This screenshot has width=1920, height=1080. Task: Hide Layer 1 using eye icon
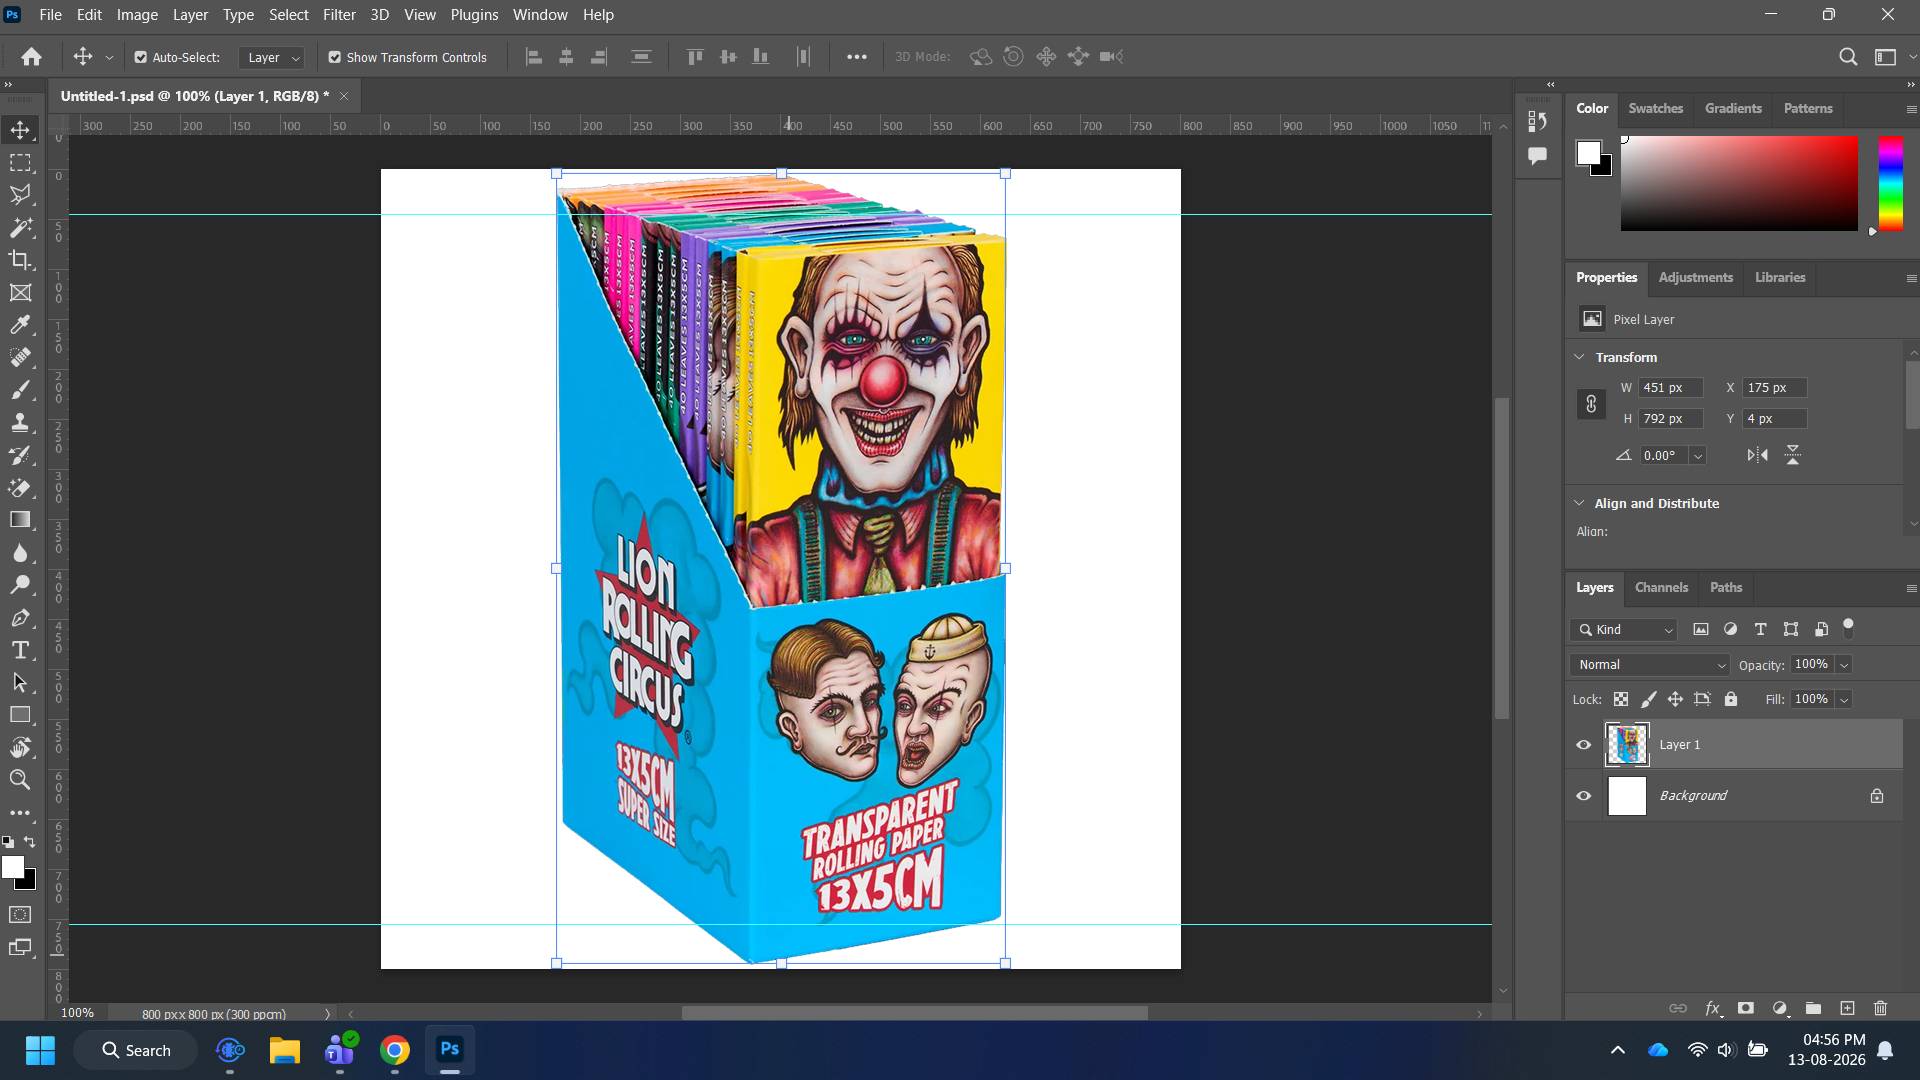[x=1583, y=745]
